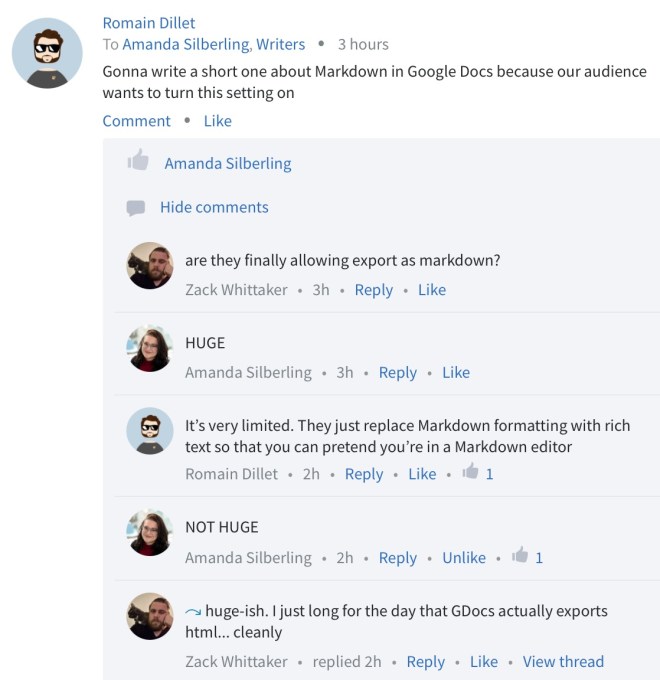Viewport: 660px width, 680px height.
Task: Open Romain Dillet's profile from post header
Action: point(149,22)
